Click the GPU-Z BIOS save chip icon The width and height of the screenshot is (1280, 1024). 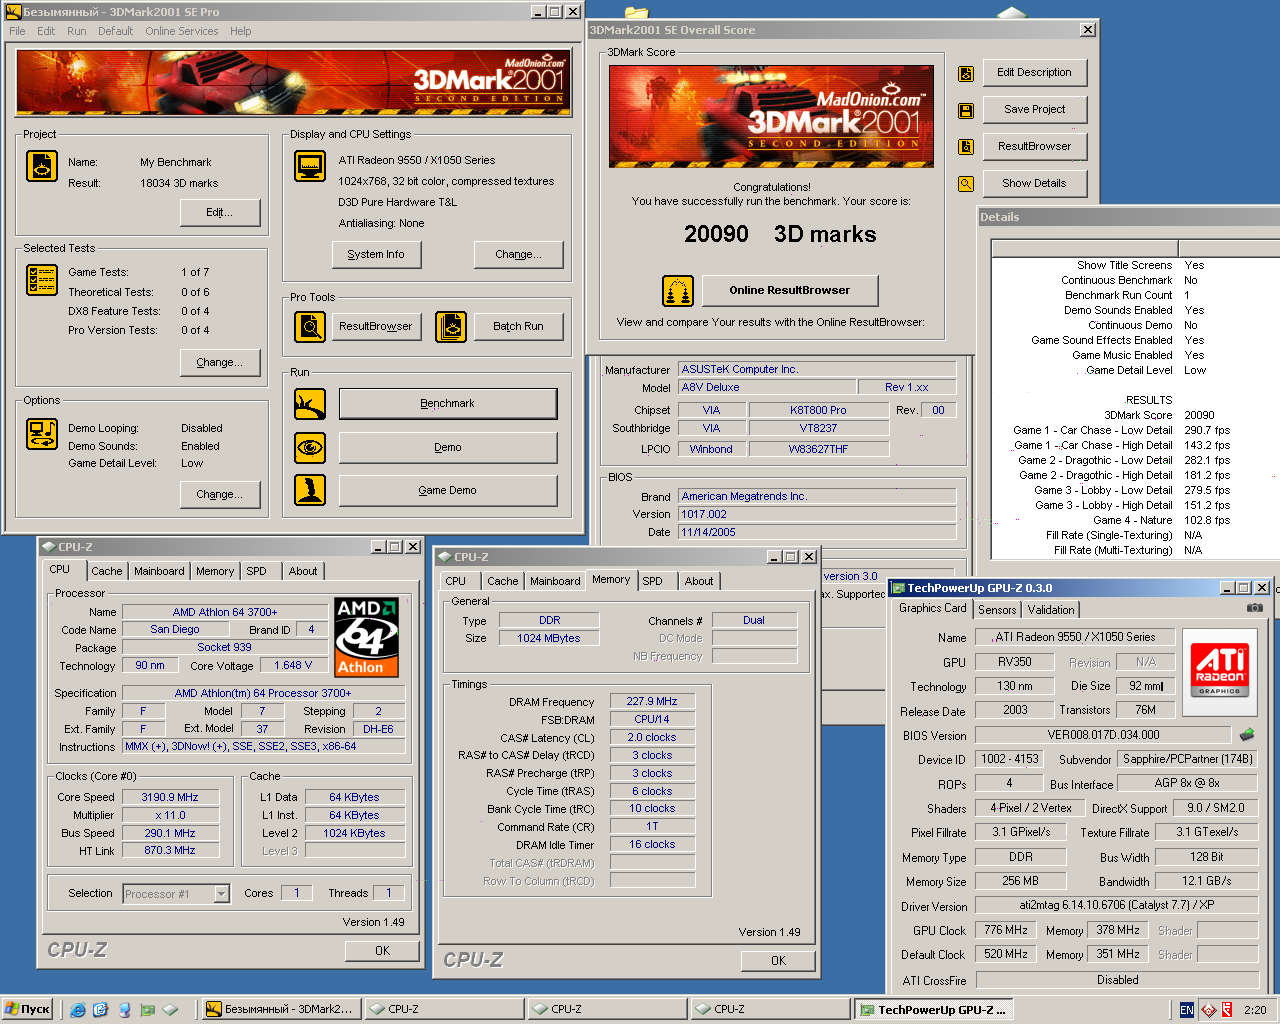pyautogui.click(x=1247, y=734)
